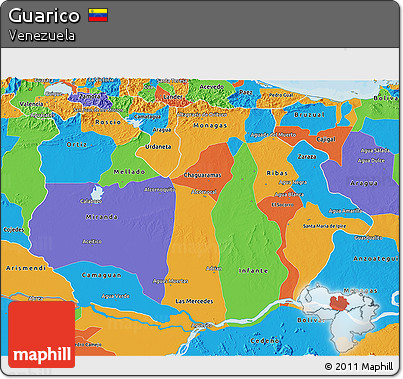Screen dimensions: 403x379
Task: Select the Infante region label
Action: point(253,271)
